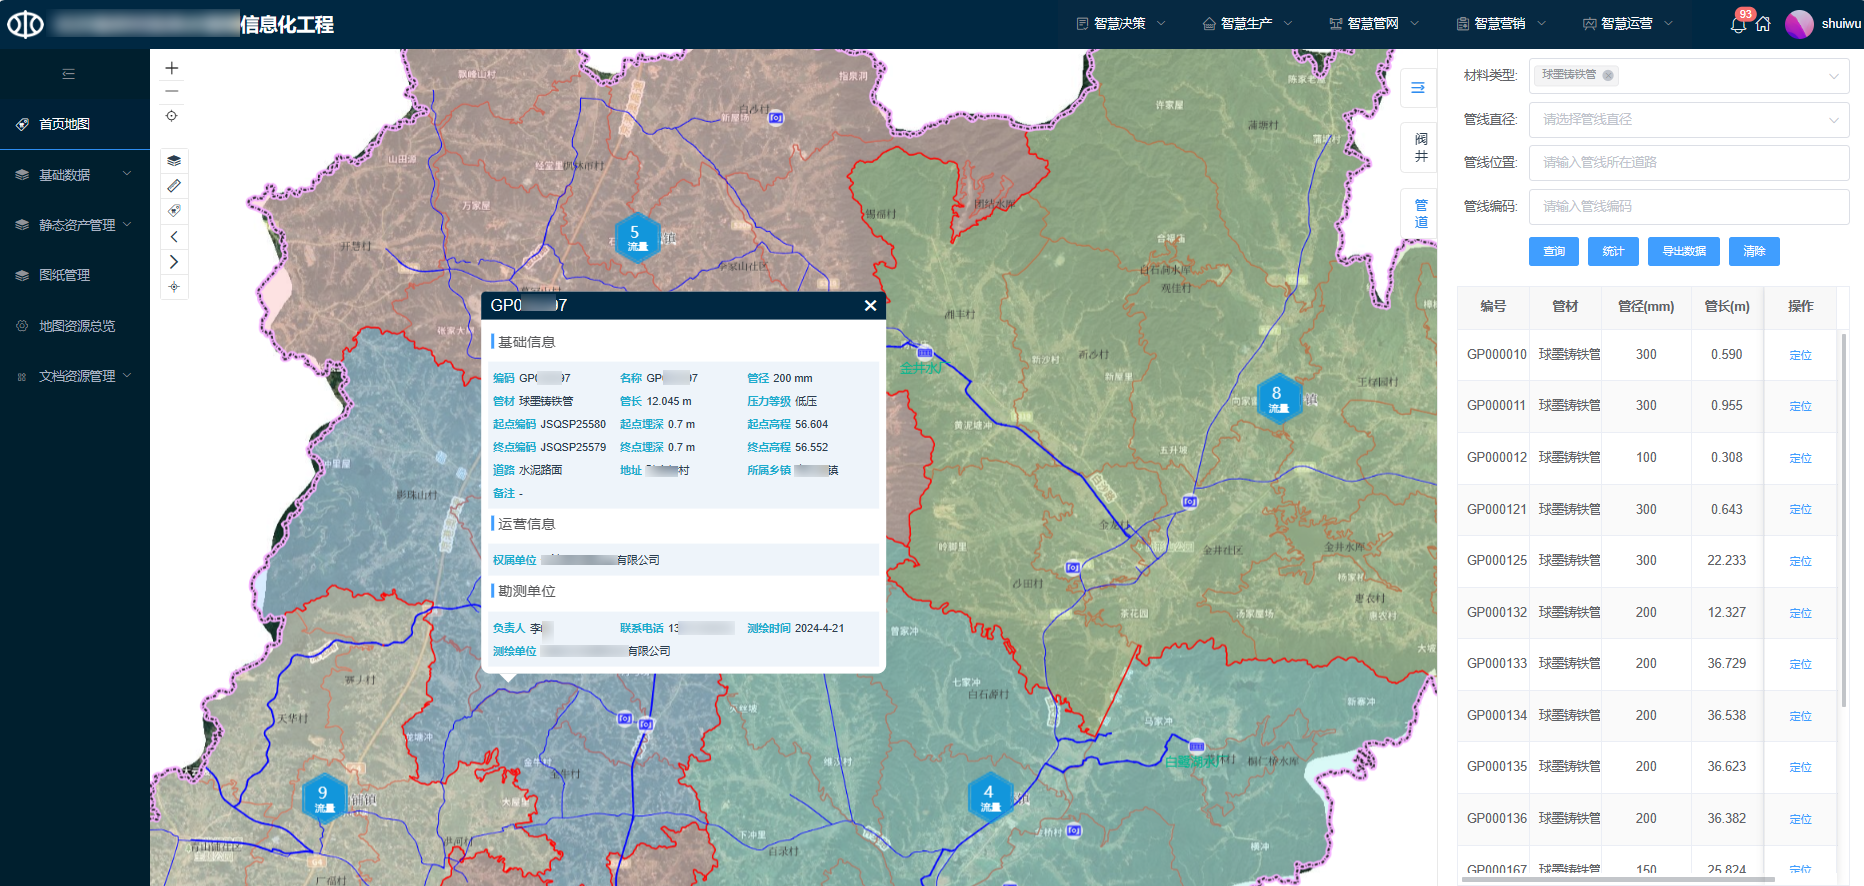
Task: Collapse the left sidebar menu icon
Action: click(68, 74)
